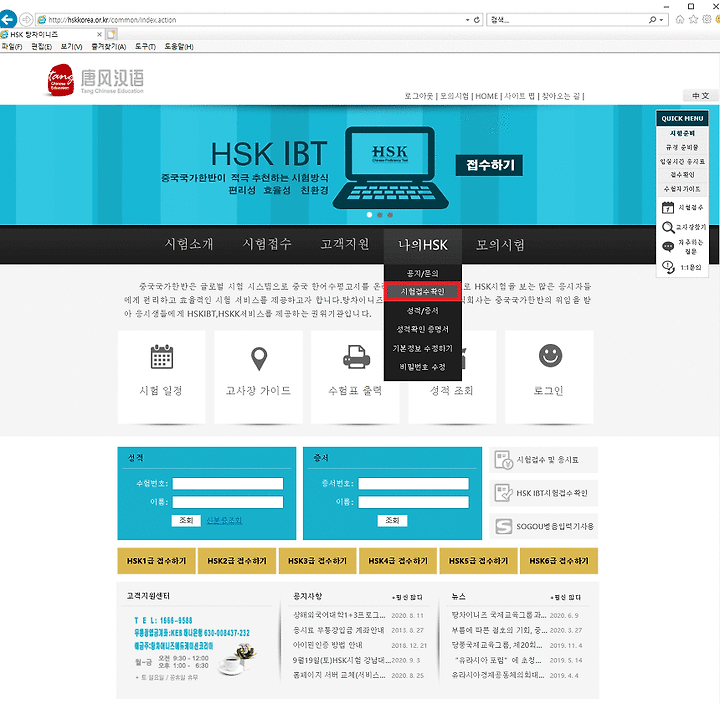Open the 고객지원 navigation menu
The height and width of the screenshot is (704, 720).
[x=345, y=244]
